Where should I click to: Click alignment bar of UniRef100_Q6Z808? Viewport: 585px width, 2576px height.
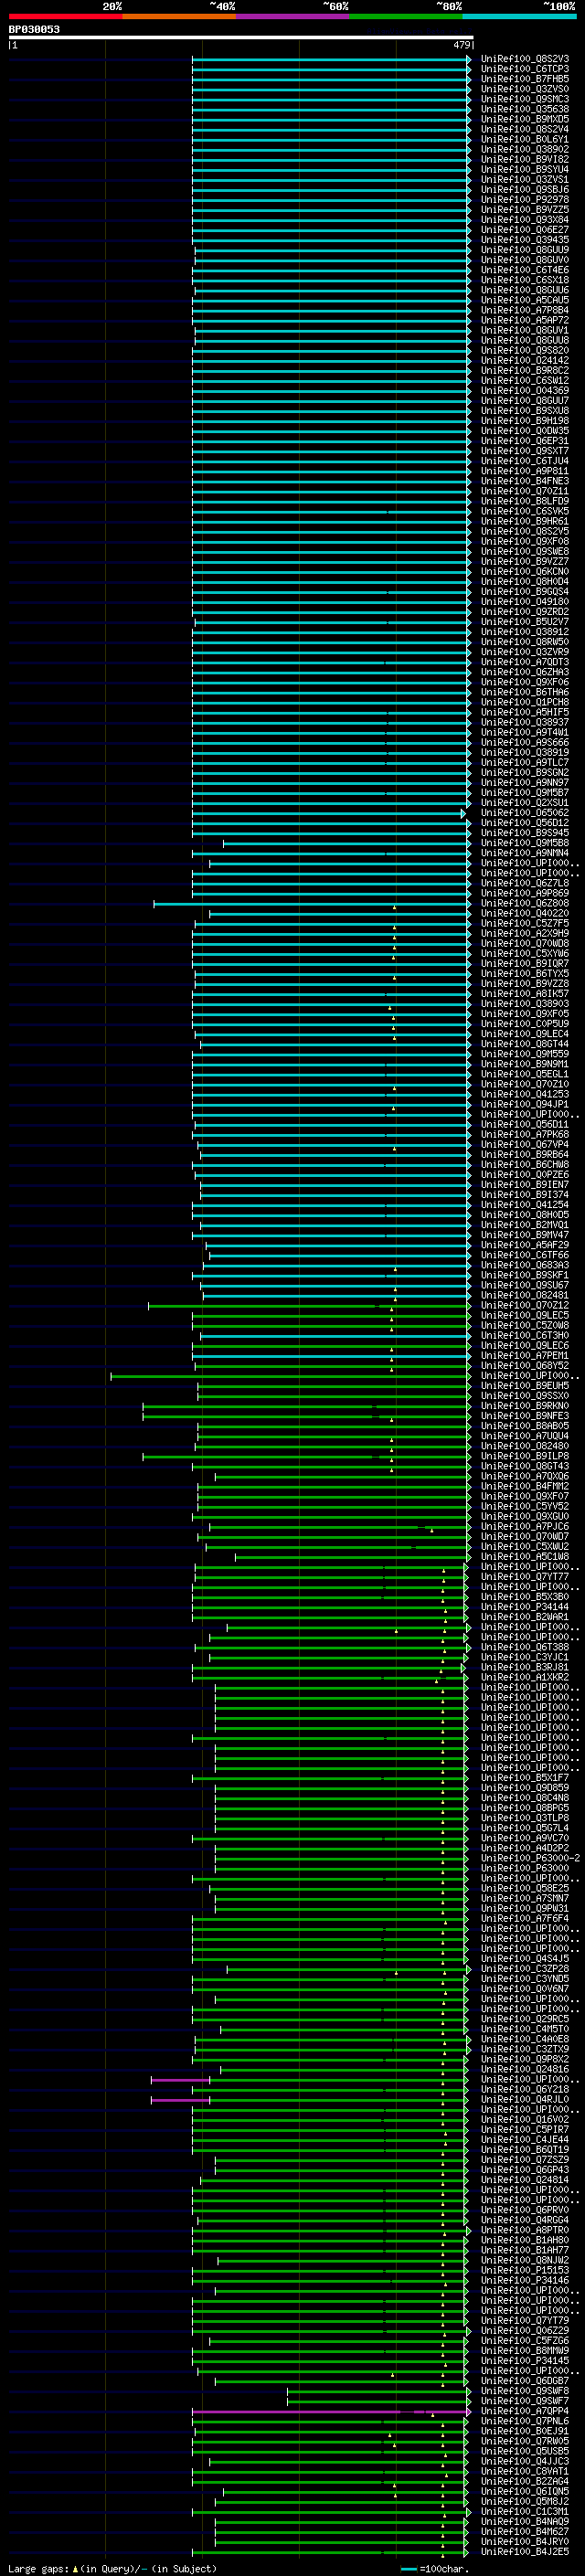pos(311,904)
